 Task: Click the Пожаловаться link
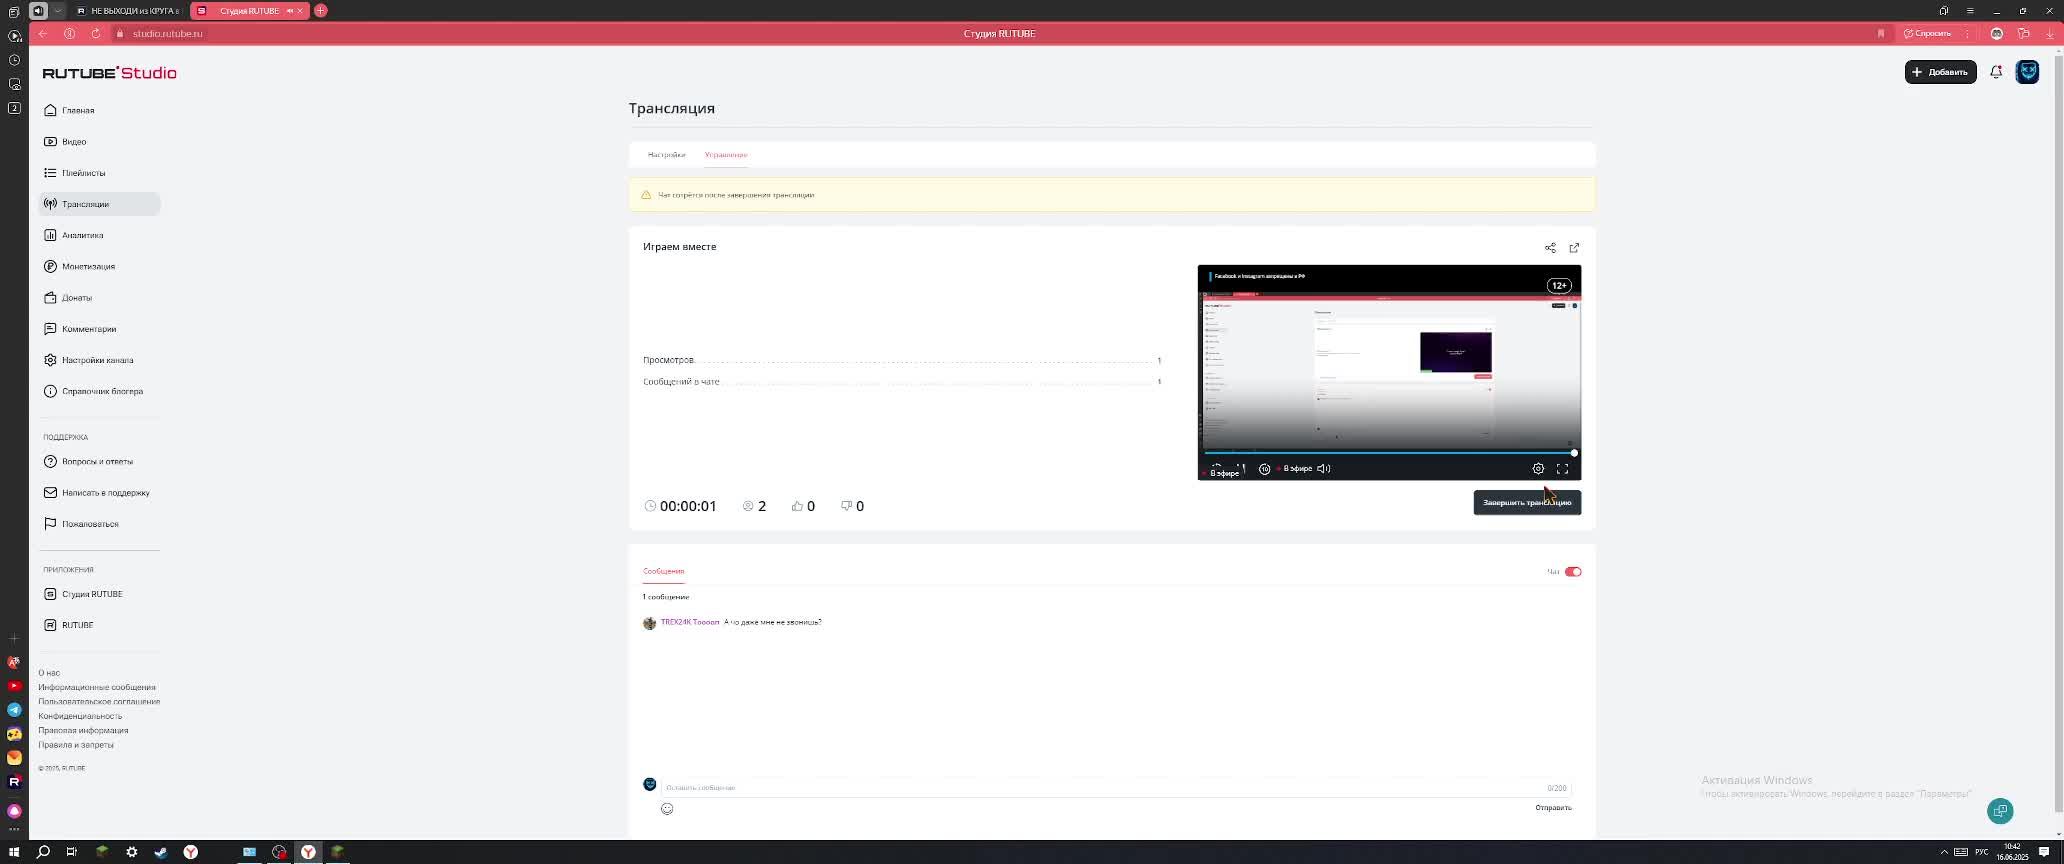coord(99,524)
